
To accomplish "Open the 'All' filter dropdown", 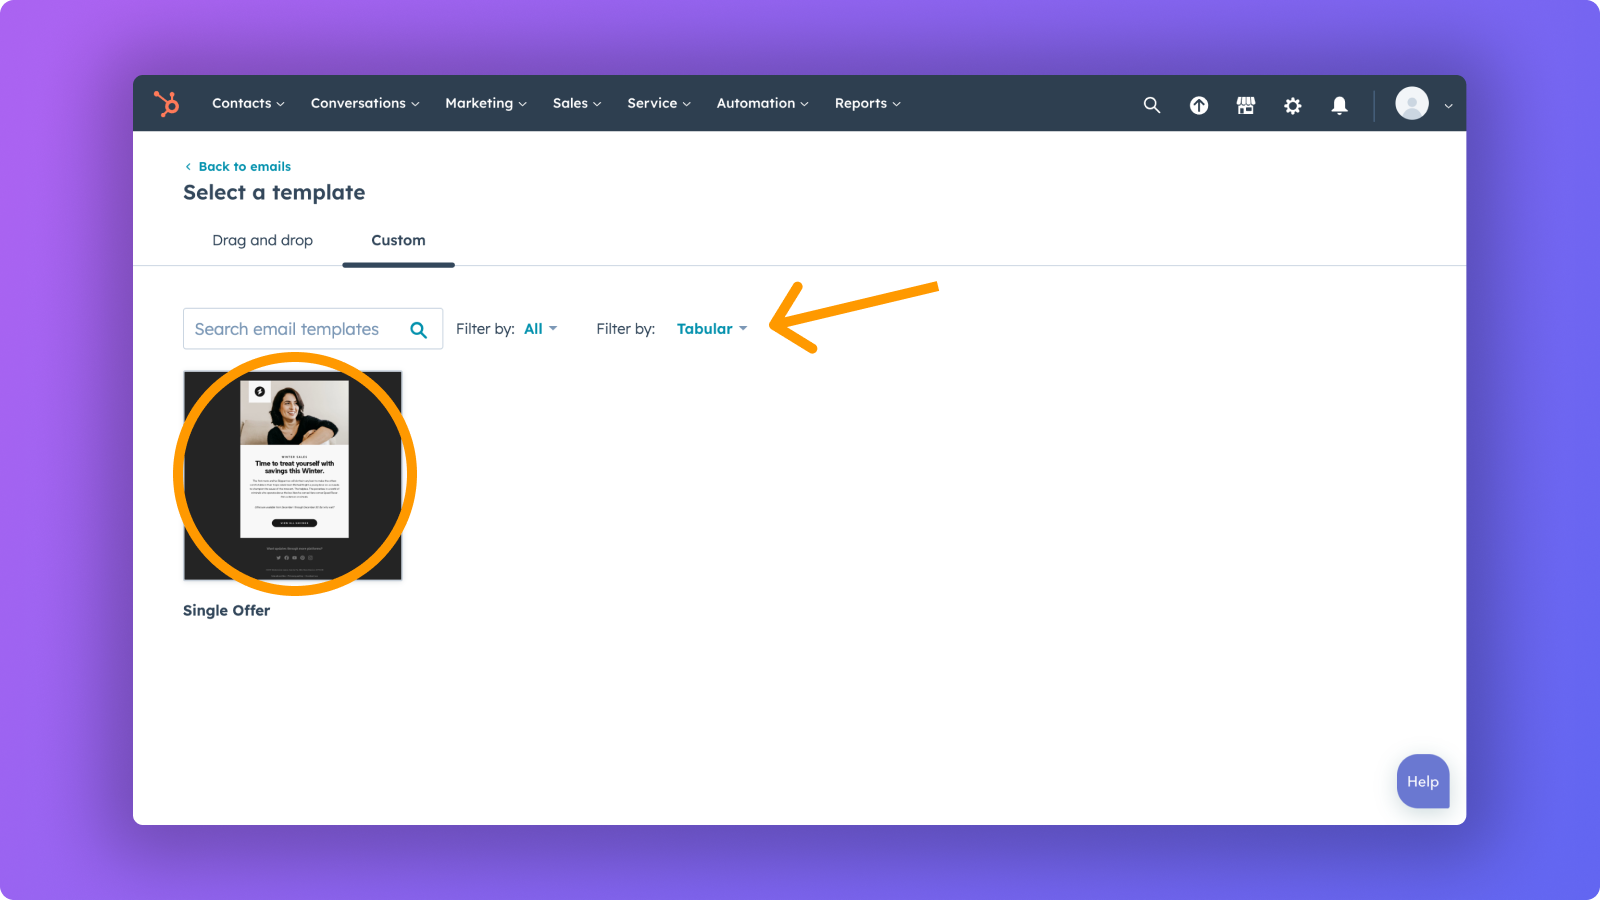I will tap(539, 328).
